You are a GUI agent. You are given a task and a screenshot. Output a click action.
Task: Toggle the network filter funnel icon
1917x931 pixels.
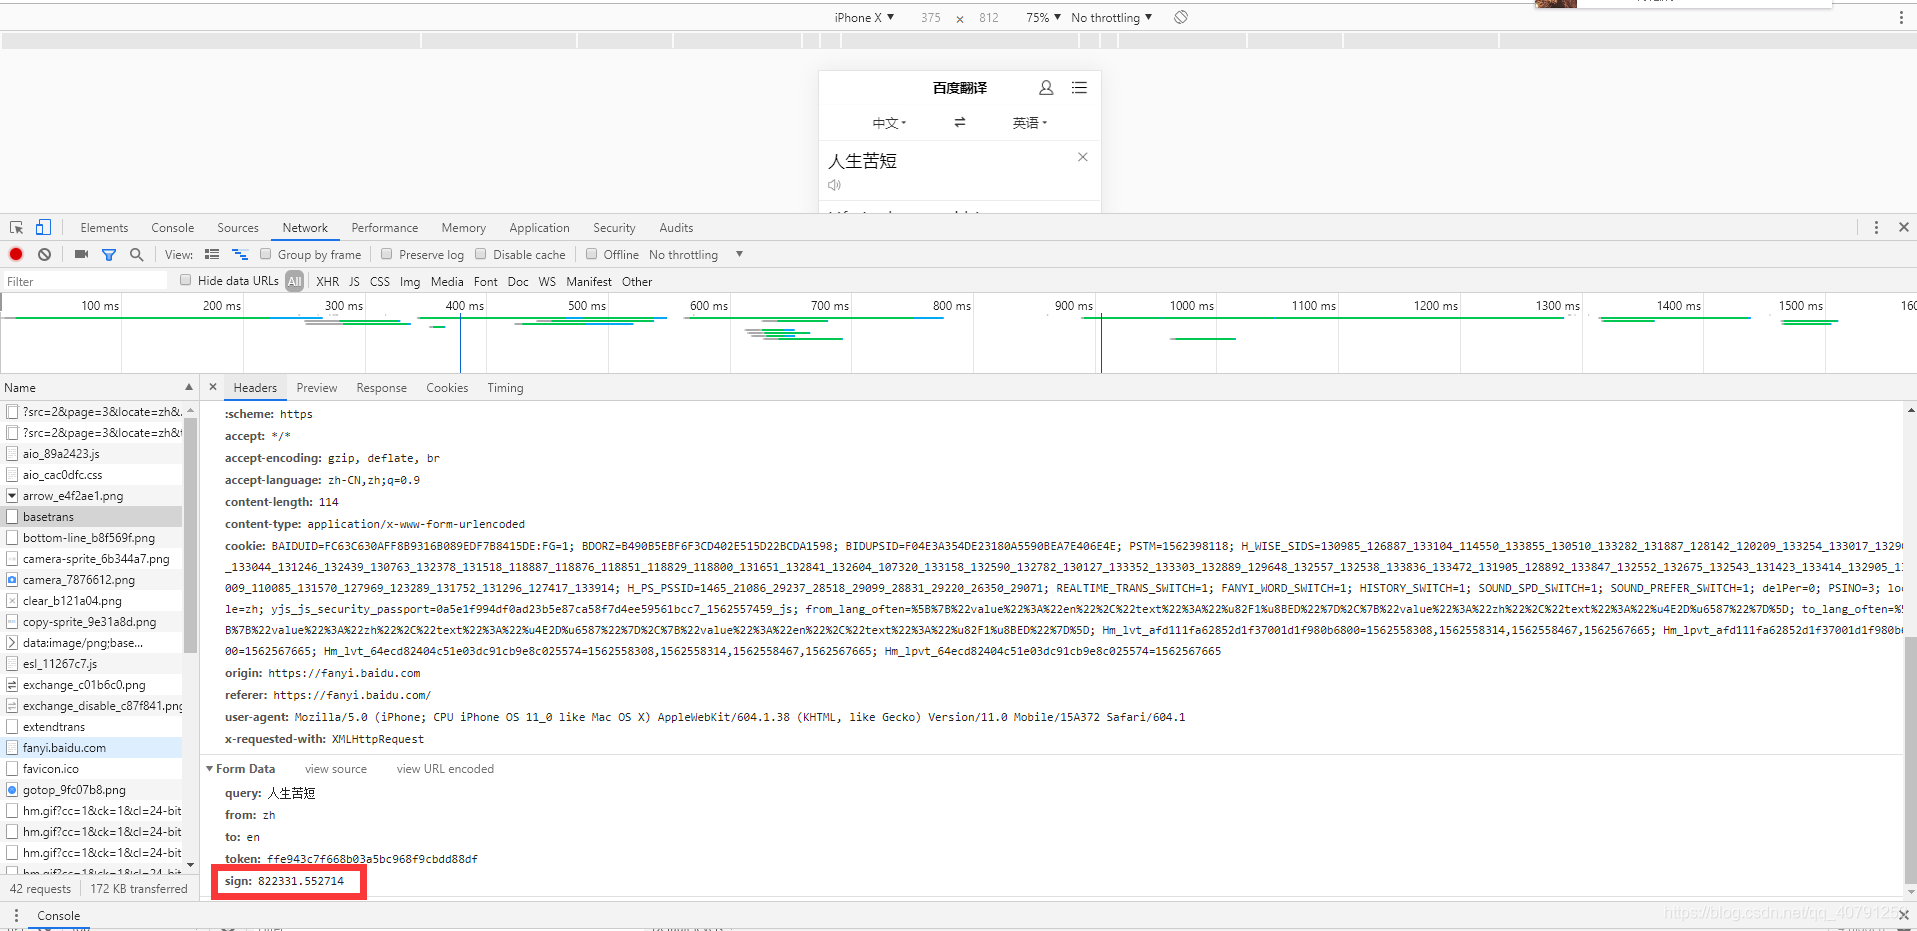point(109,255)
